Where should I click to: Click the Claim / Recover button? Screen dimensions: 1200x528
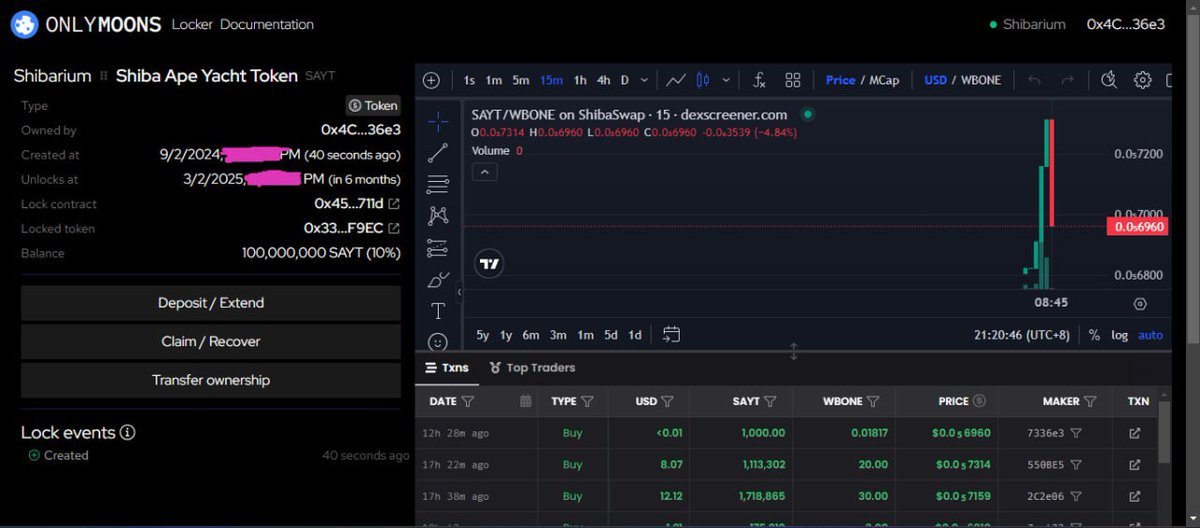(211, 341)
